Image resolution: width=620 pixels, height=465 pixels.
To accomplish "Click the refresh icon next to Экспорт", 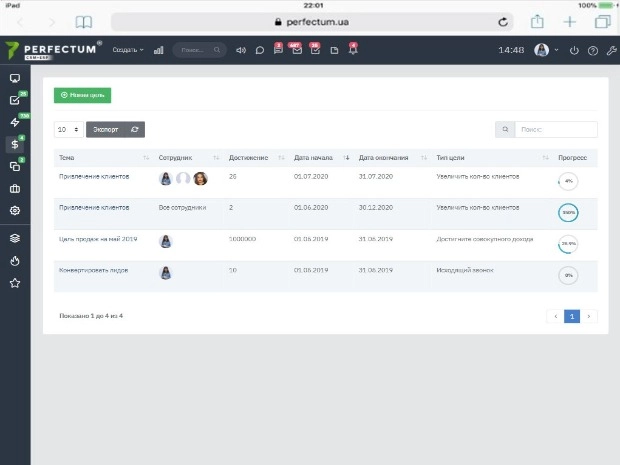I will click(x=134, y=129).
